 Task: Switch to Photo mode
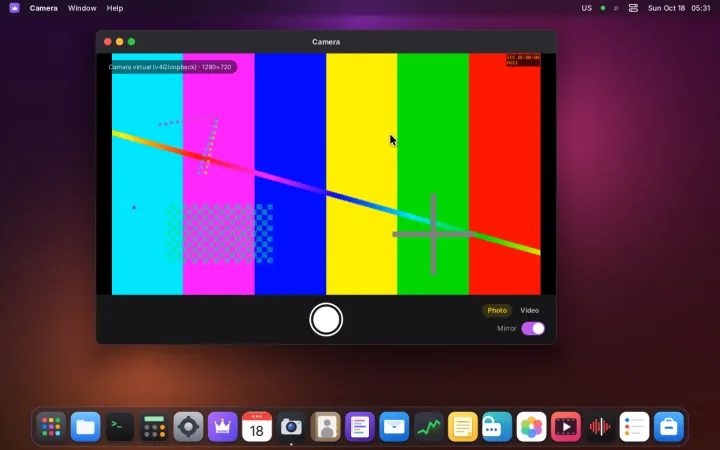coord(497,310)
